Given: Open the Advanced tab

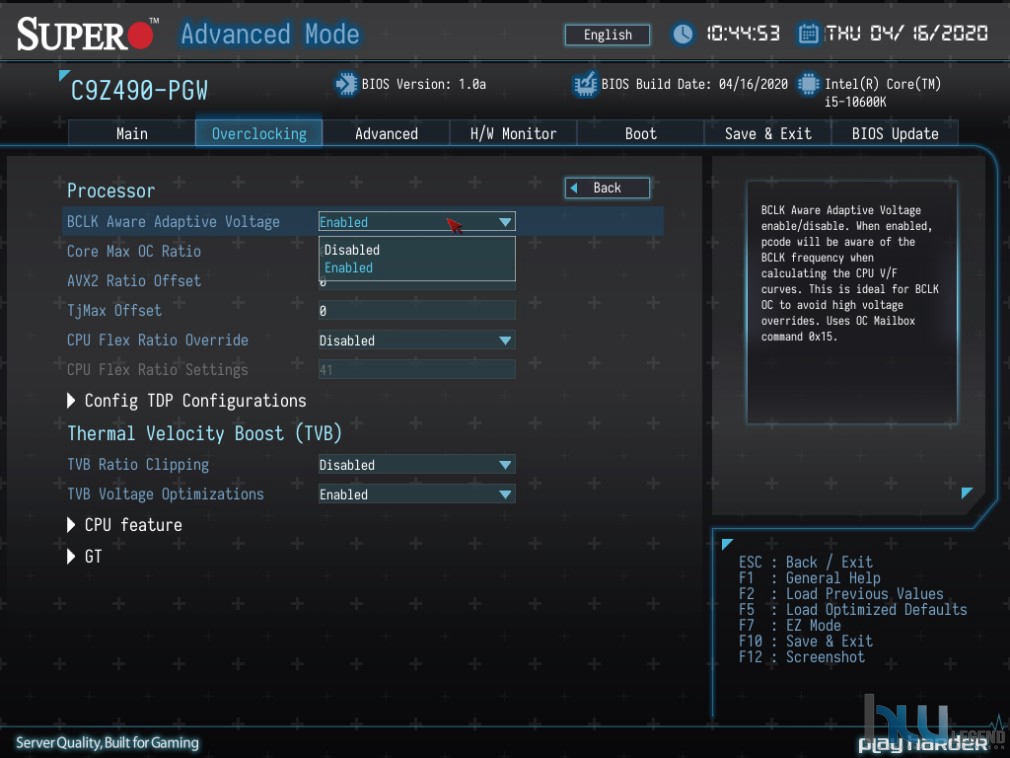Looking at the screenshot, I should [386, 133].
